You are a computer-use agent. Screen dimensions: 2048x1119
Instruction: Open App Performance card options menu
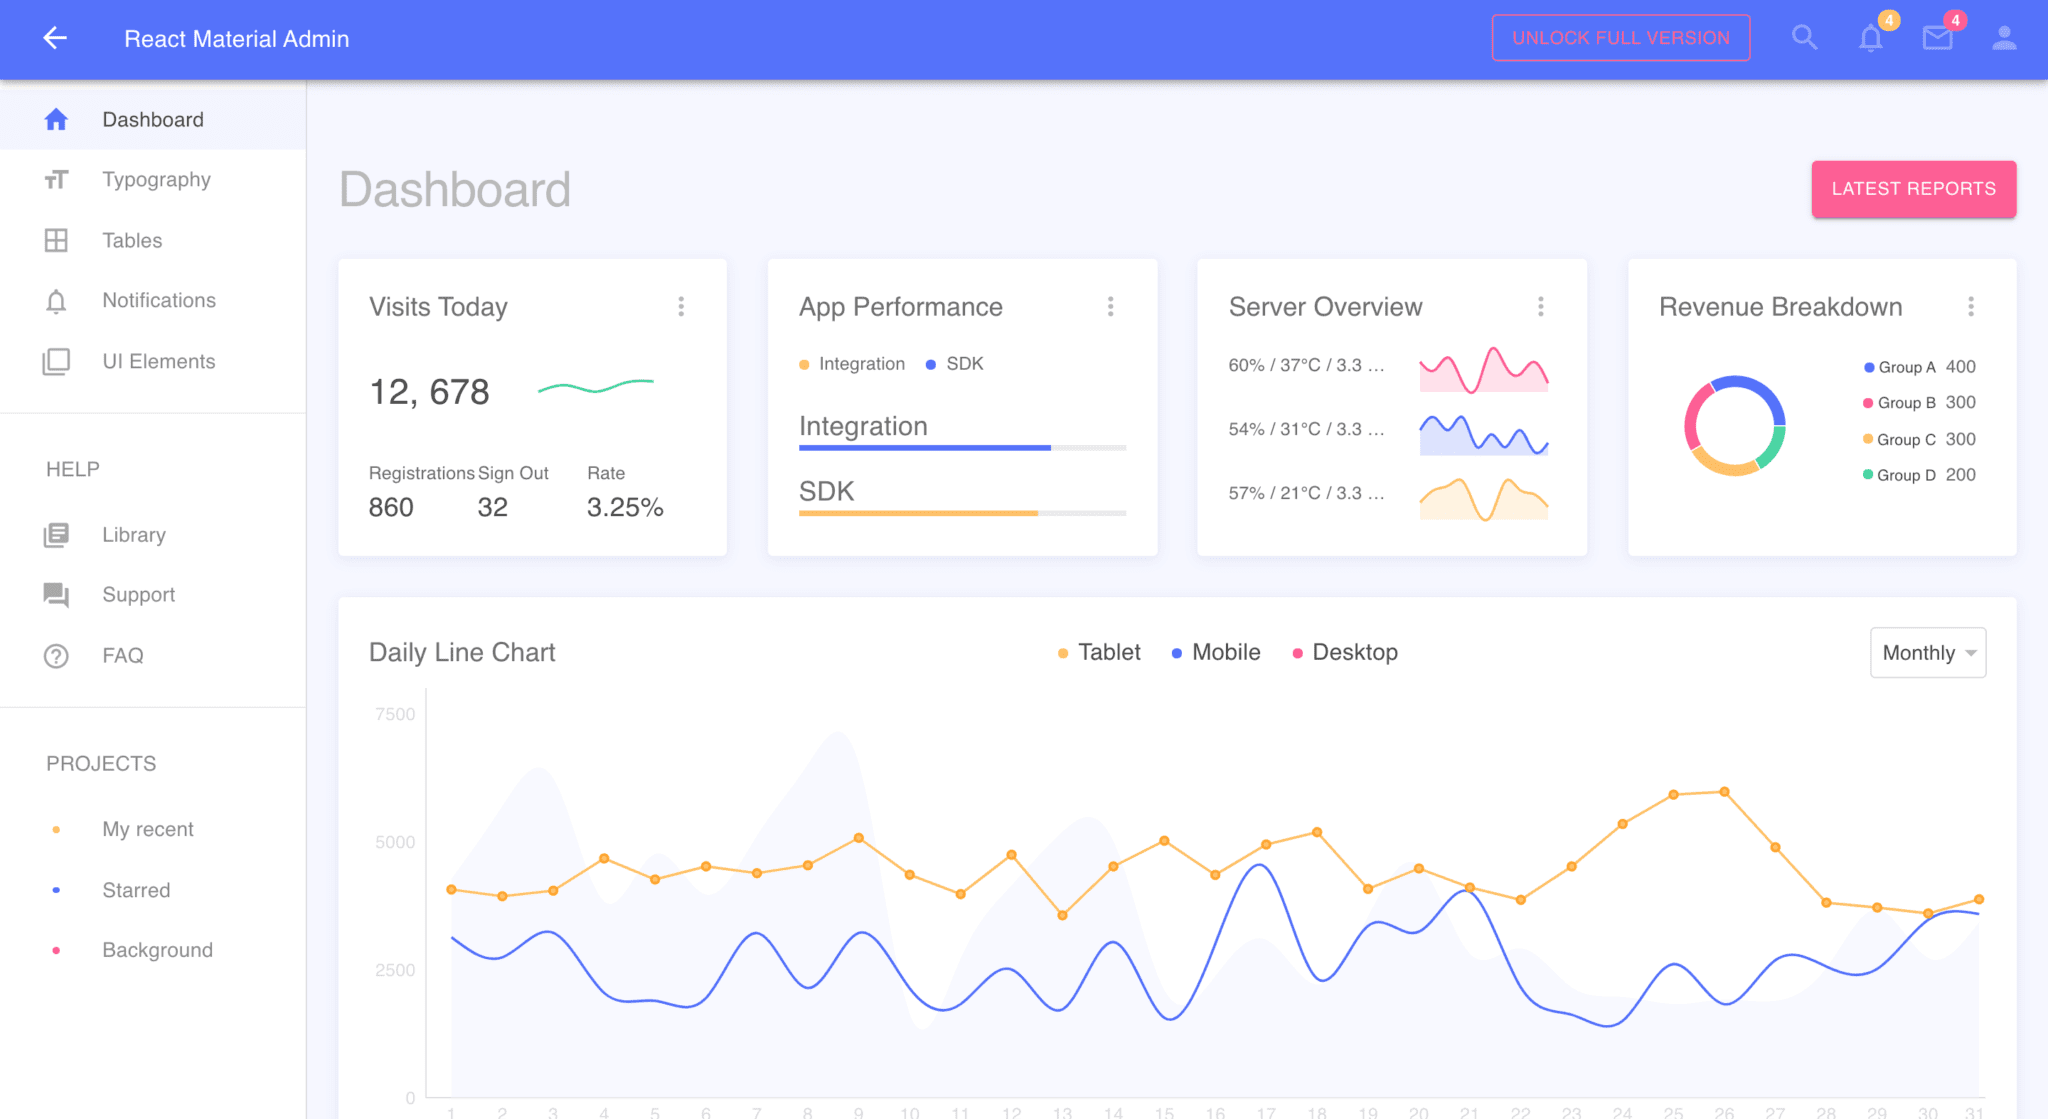click(x=1110, y=306)
